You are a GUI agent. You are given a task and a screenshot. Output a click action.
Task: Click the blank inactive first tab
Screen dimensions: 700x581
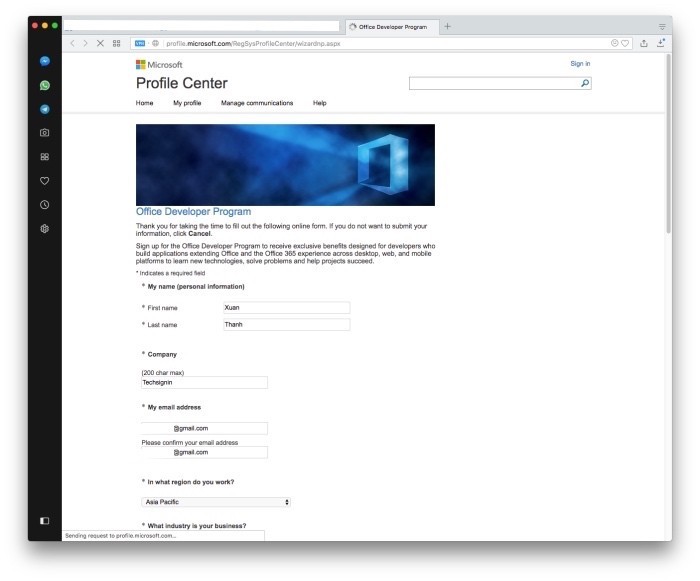tap(202, 26)
